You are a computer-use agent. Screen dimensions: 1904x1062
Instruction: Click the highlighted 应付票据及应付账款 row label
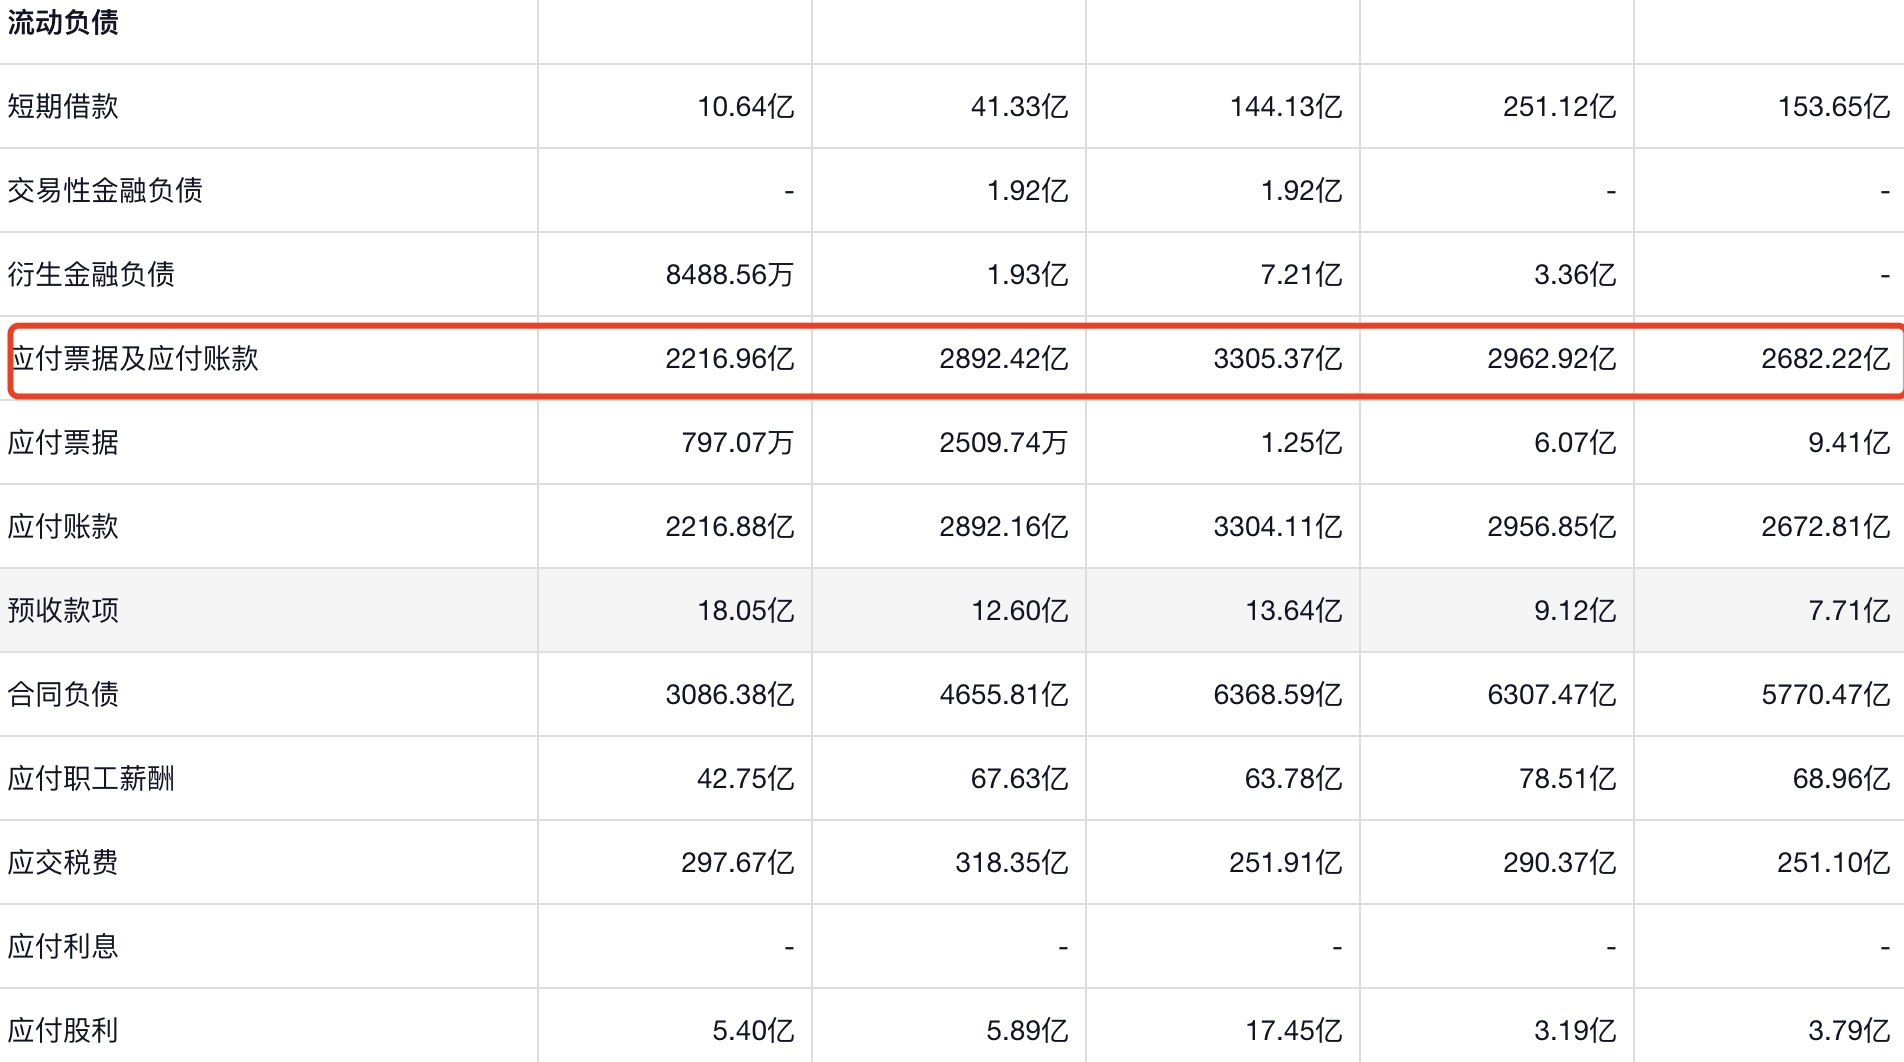tap(135, 358)
